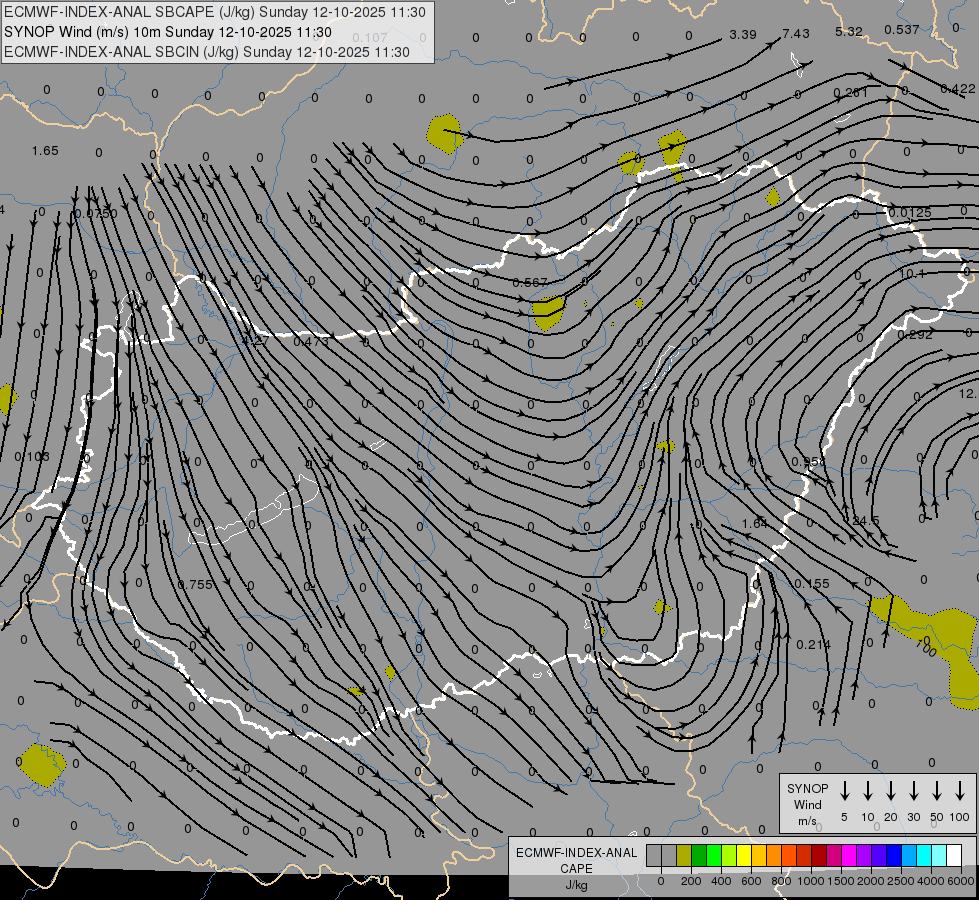This screenshot has width=979, height=900.
Task: Select the white swatch at 6000 J/kg
Action: click(x=954, y=855)
